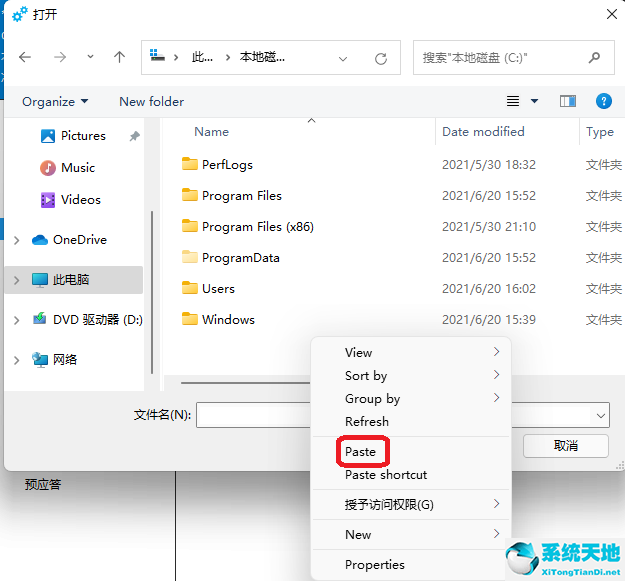The height and width of the screenshot is (581, 625).
Task: Open the file type filter dropdown
Action: point(600,416)
